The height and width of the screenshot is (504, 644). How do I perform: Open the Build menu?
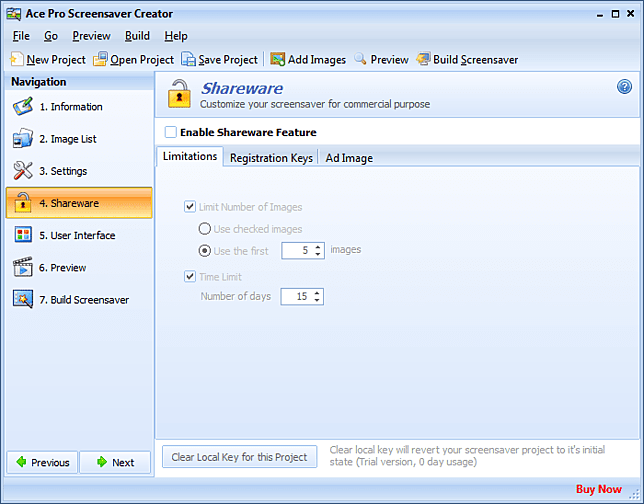[137, 36]
